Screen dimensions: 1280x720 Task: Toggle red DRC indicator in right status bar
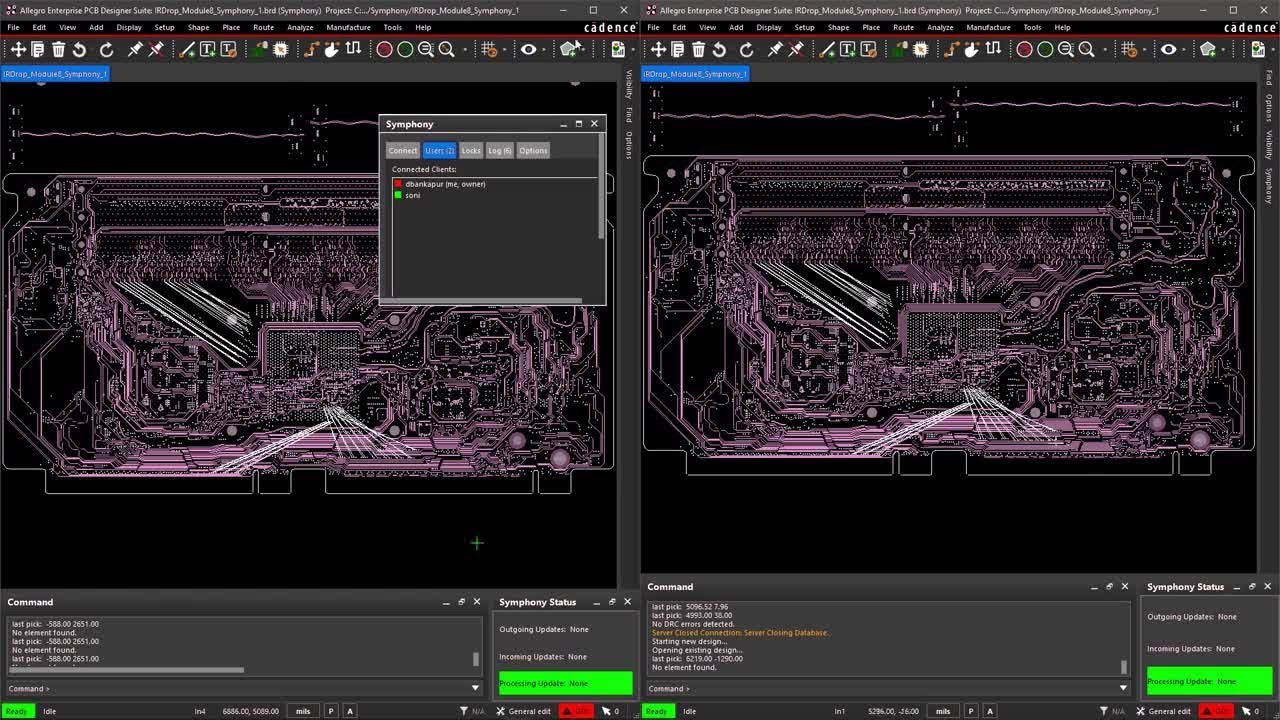(1216, 711)
